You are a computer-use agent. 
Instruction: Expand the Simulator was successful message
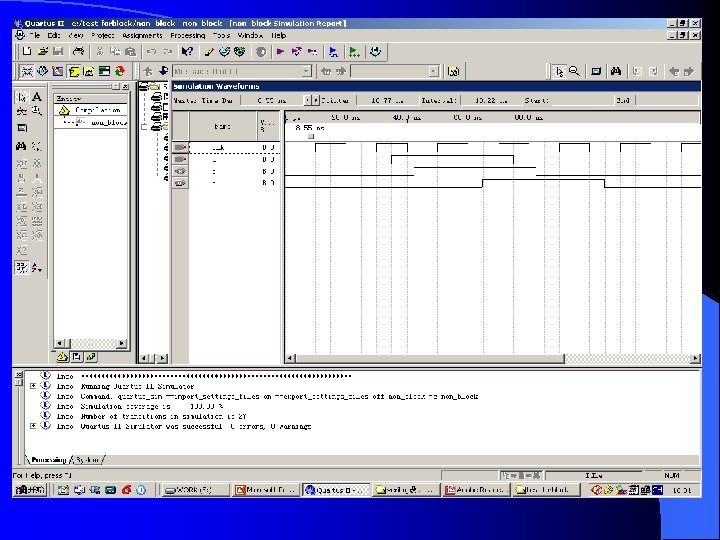pyautogui.click(x=33, y=426)
